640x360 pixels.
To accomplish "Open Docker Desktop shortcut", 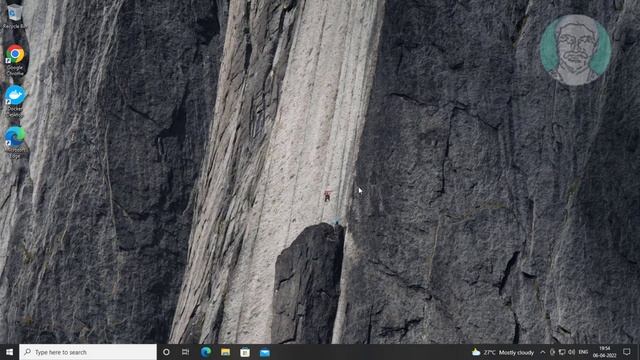I will (15, 101).
